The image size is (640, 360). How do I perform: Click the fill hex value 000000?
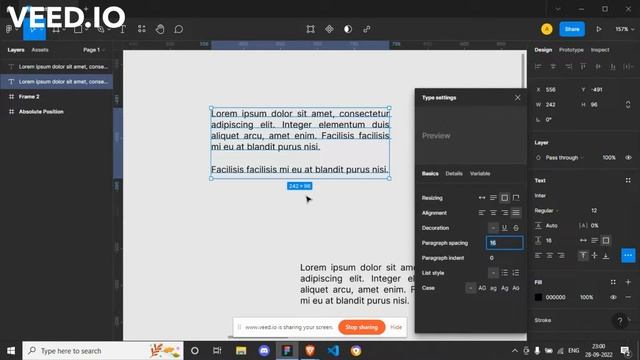point(556,297)
